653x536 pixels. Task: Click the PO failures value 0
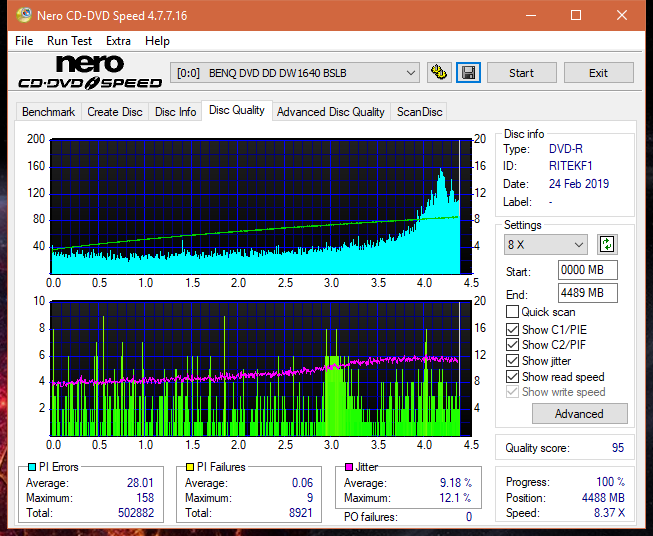469,517
